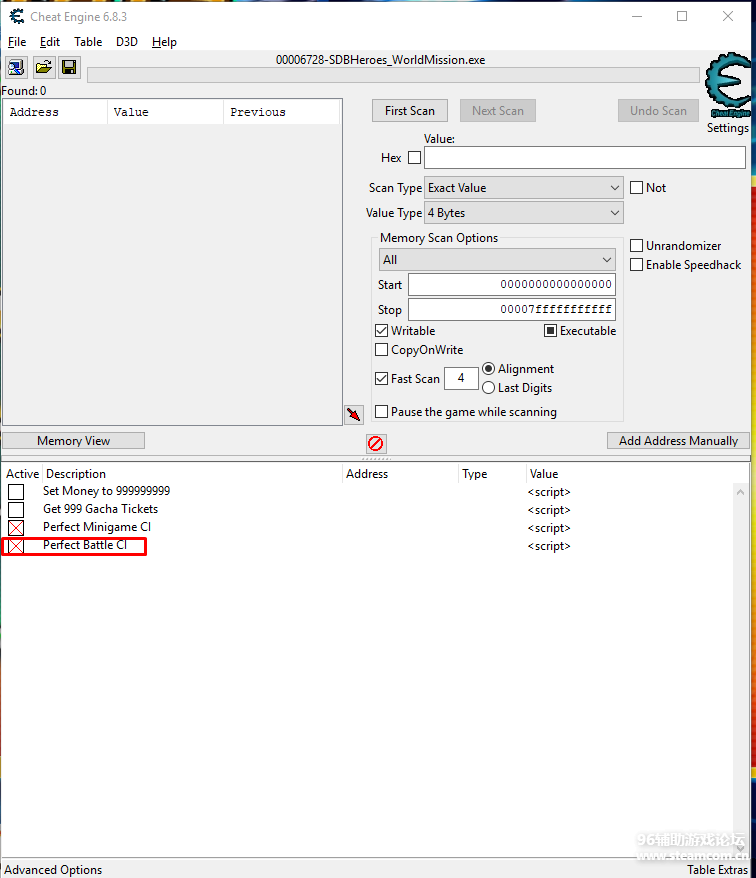Click the red no-entry clear list icon
This screenshot has width=756, height=878.
(x=376, y=443)
